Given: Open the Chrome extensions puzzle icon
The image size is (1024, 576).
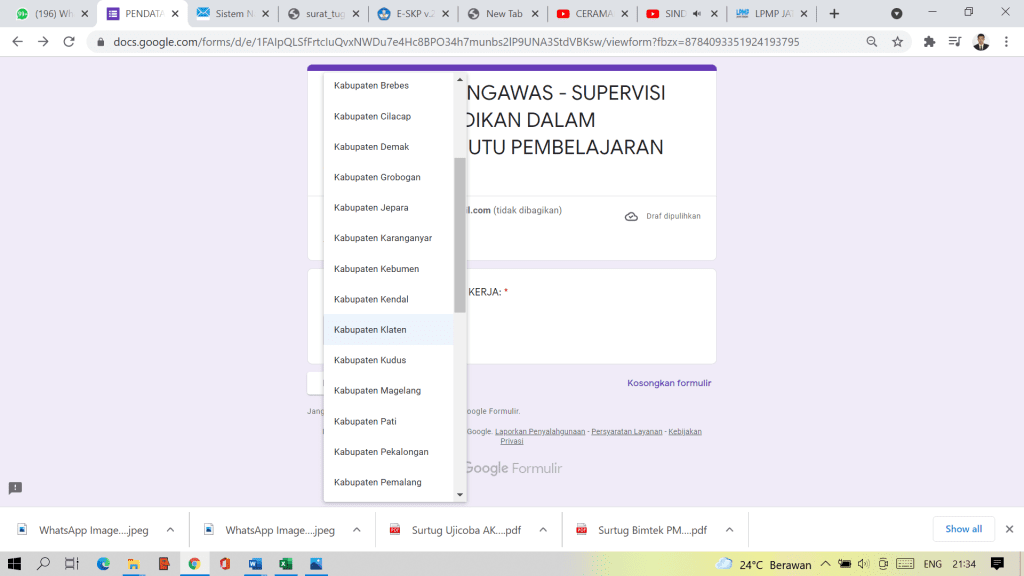Looking at the screenshot, I should point(929,42).
